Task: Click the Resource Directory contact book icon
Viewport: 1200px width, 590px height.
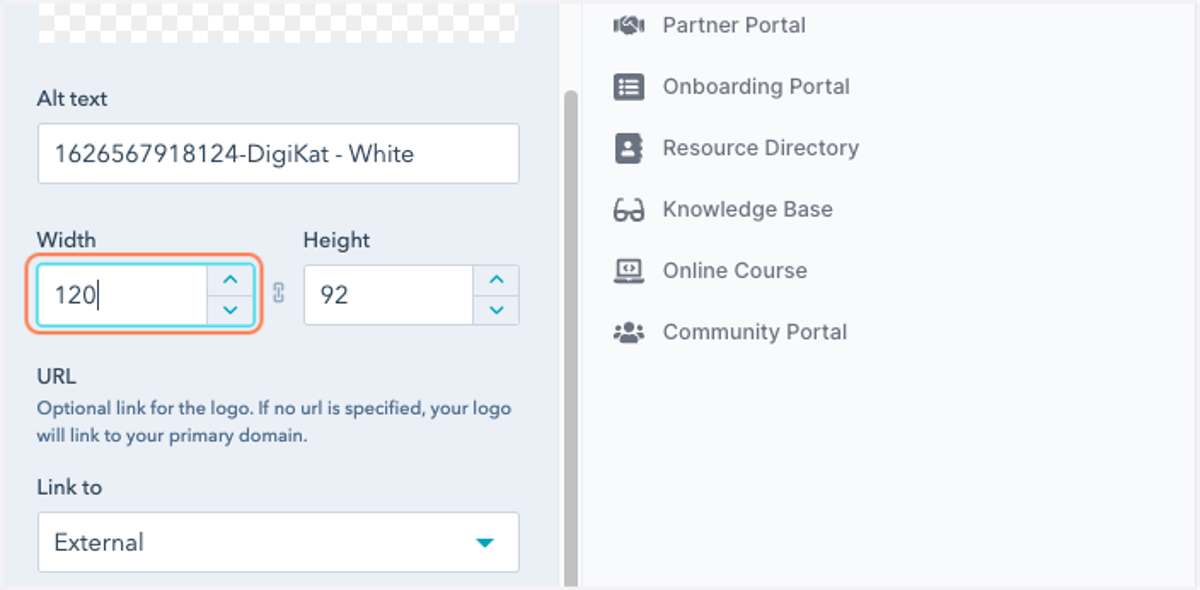Action: click(x=628, y=148)
